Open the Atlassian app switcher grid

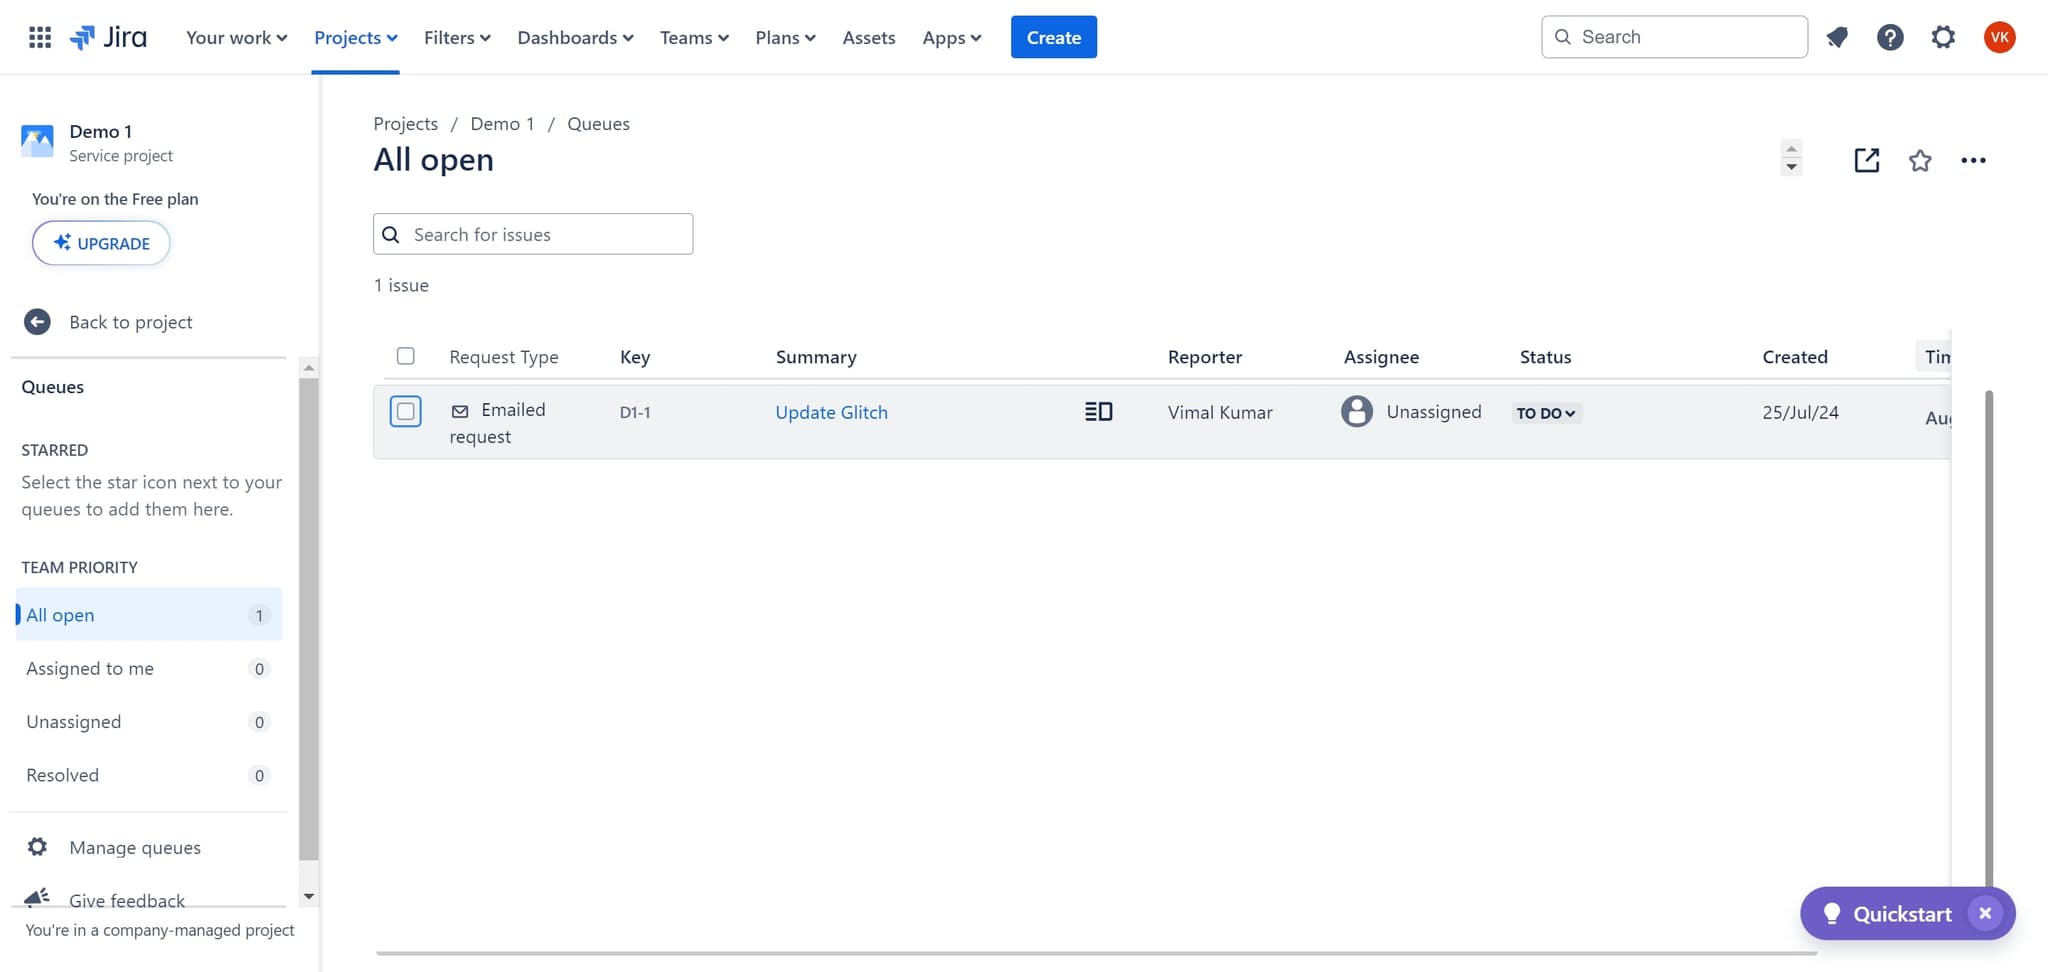click(x=40, y=37)
